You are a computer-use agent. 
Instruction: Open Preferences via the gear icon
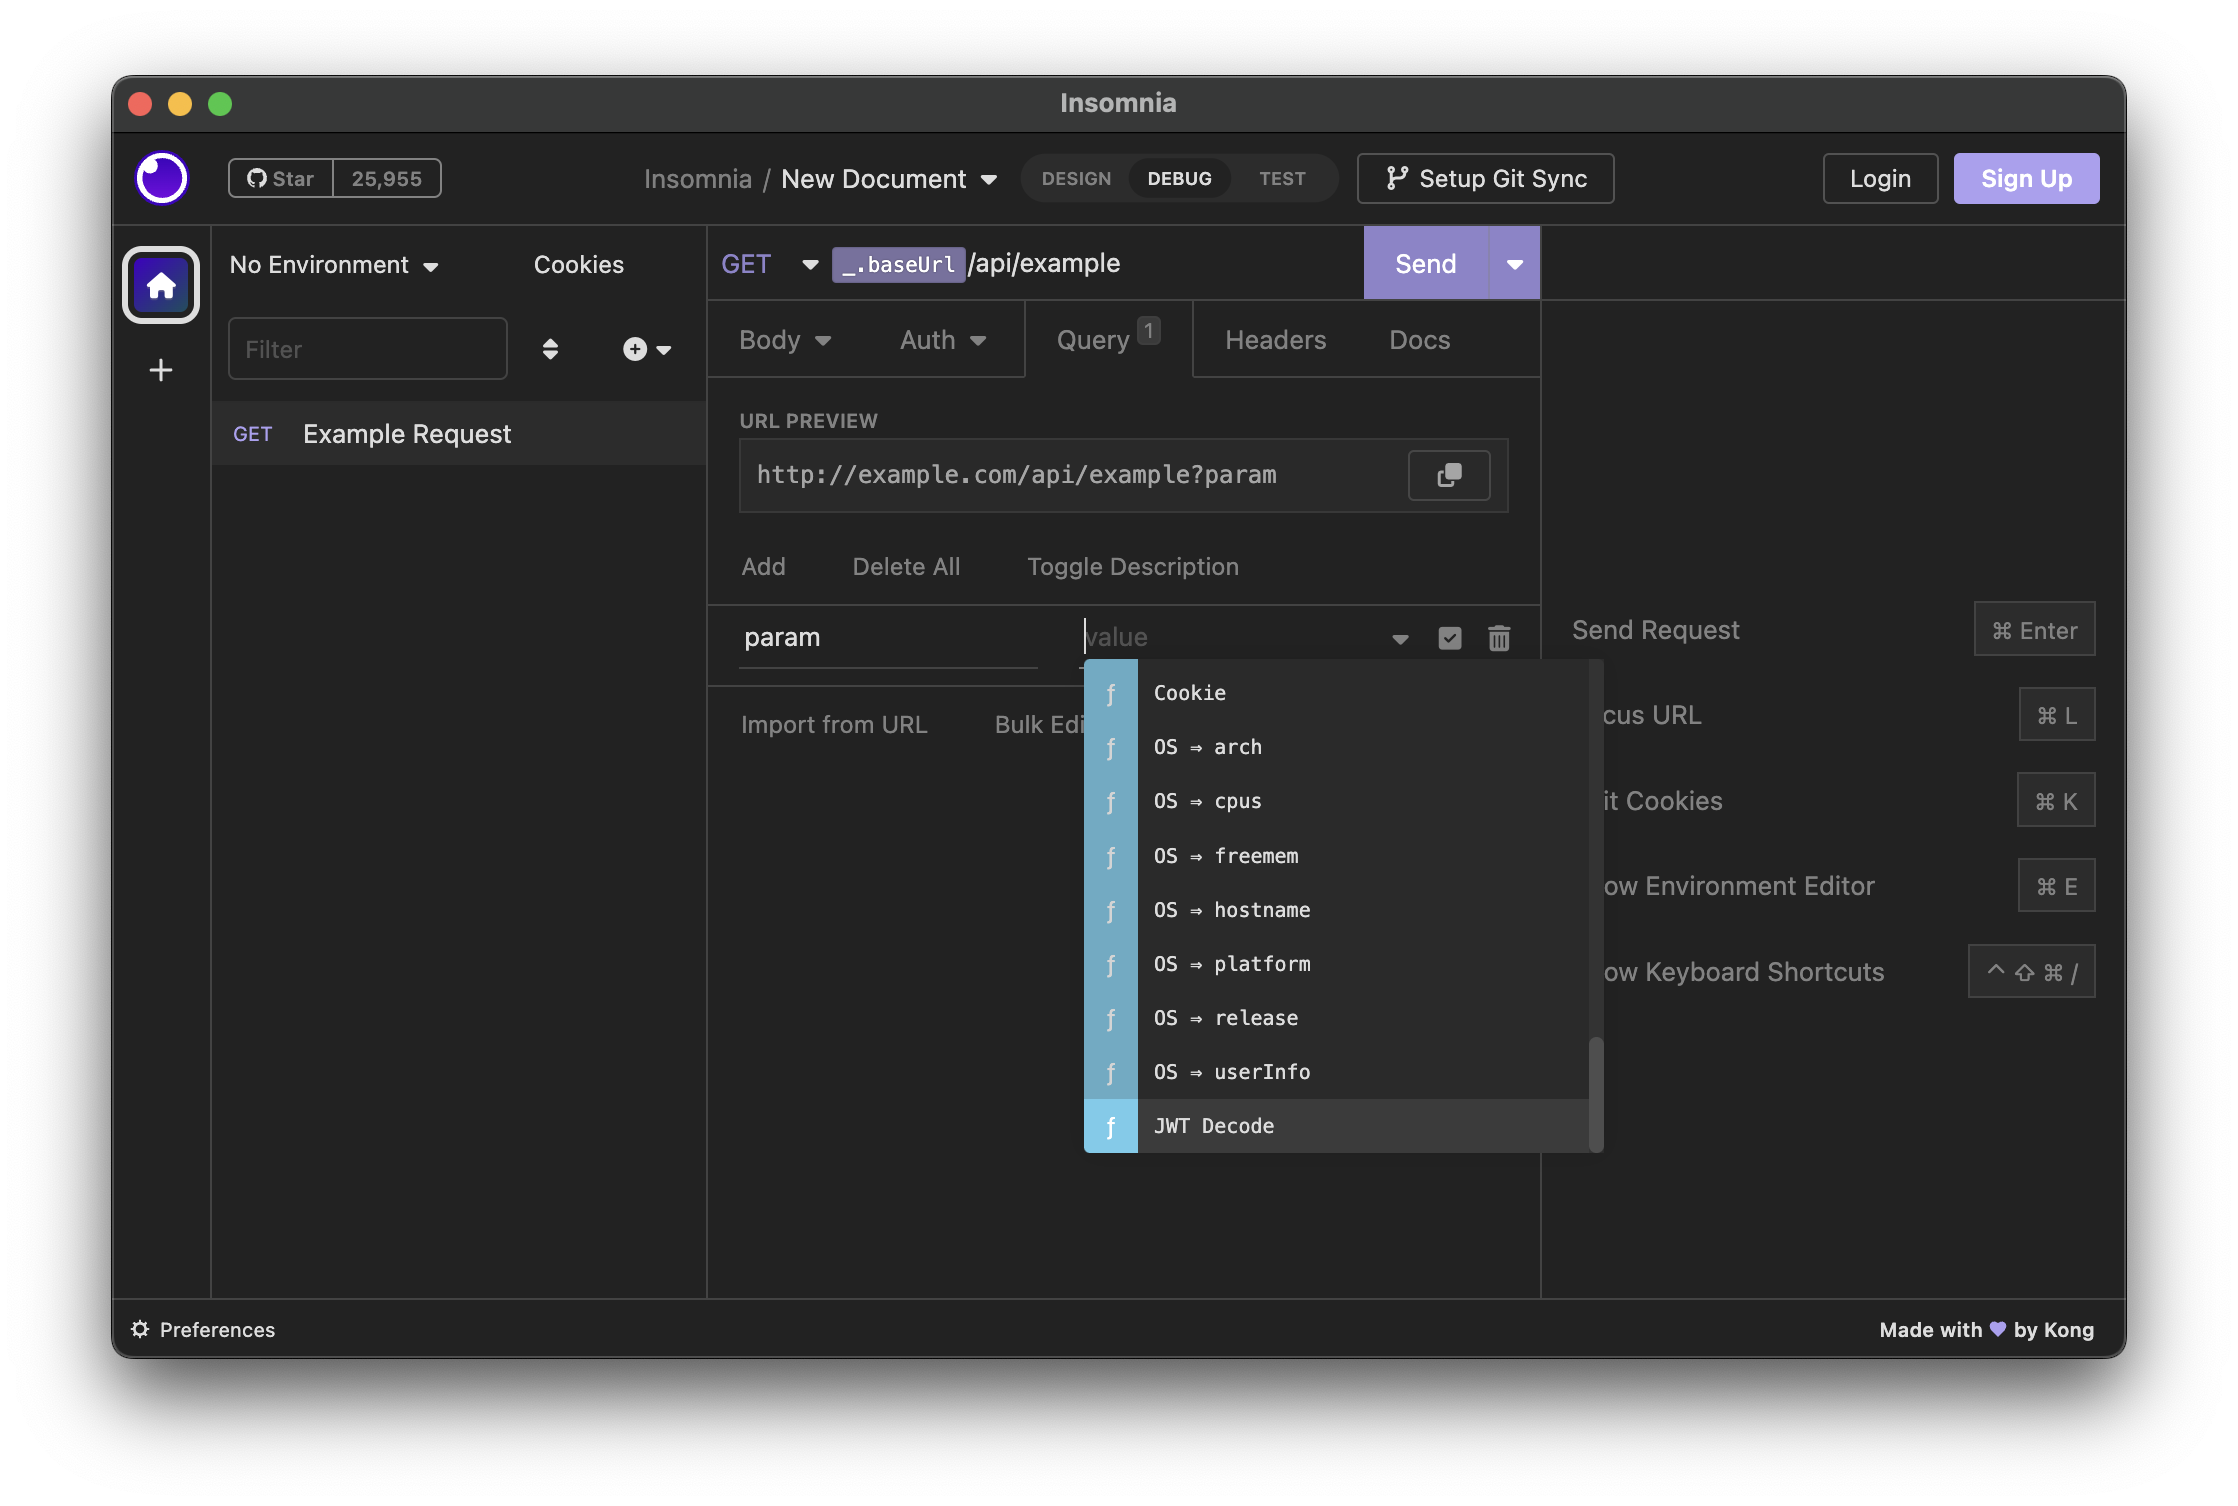point(141,1329)
